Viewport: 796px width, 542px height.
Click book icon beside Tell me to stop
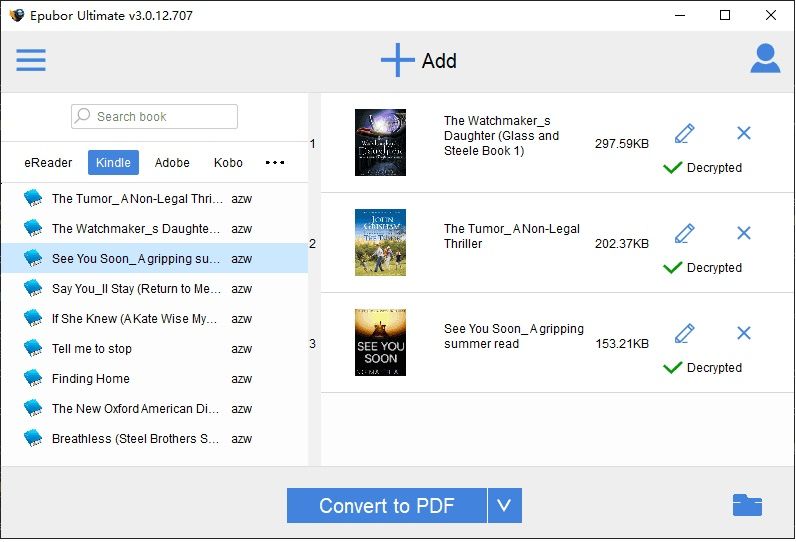(33, 348)
